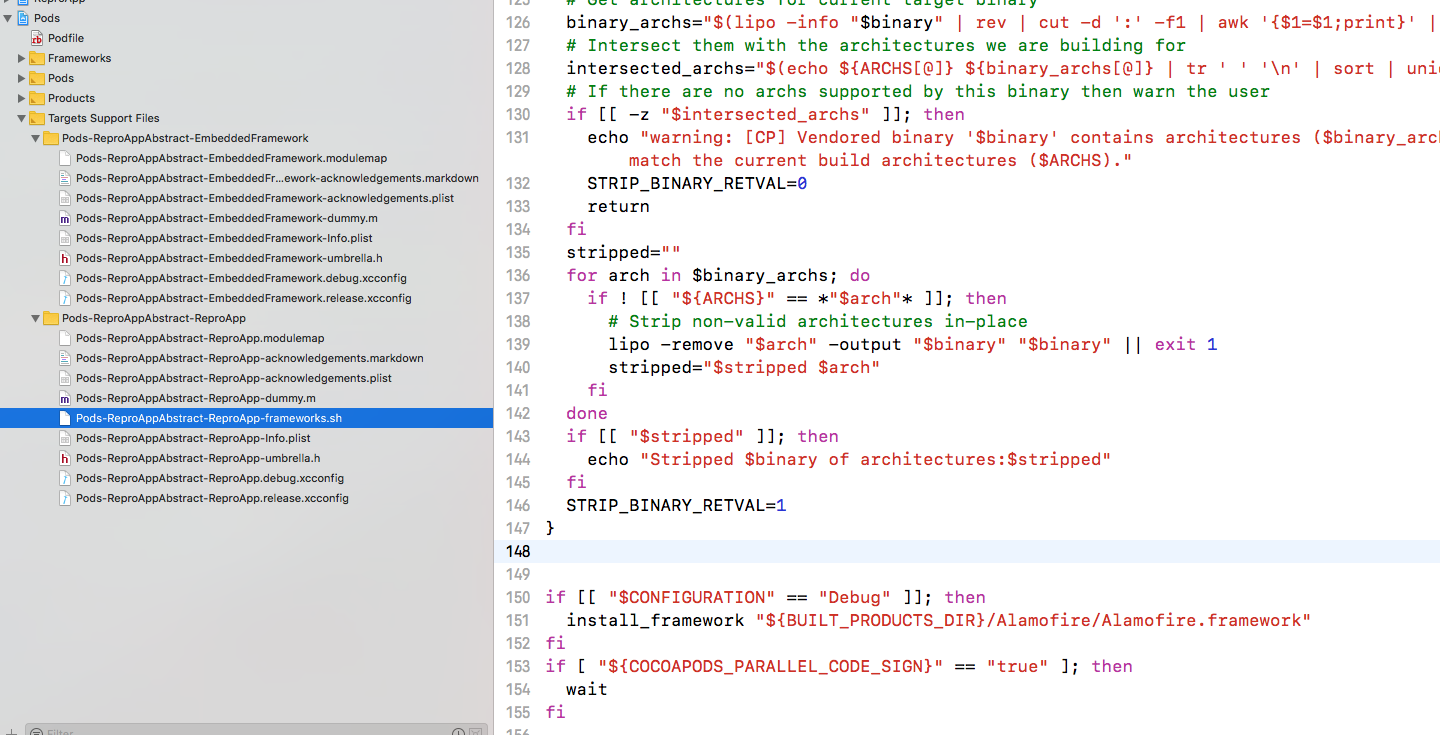Click the Podfile ruby file icon
Viewport: 1440px width, 735px height.
(37, 38)
